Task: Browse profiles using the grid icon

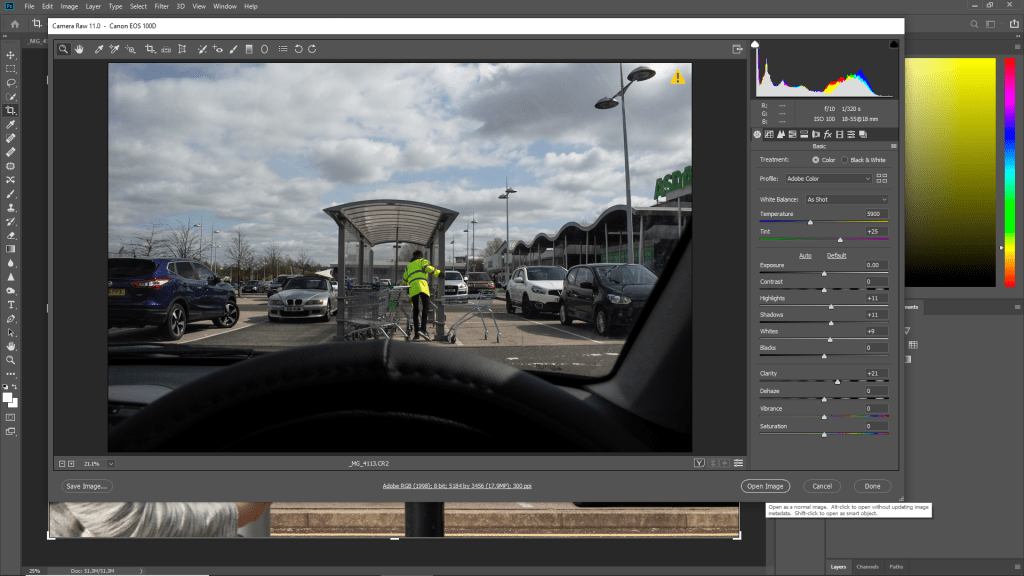Action: pyautogui.click(x=881, y=178)
